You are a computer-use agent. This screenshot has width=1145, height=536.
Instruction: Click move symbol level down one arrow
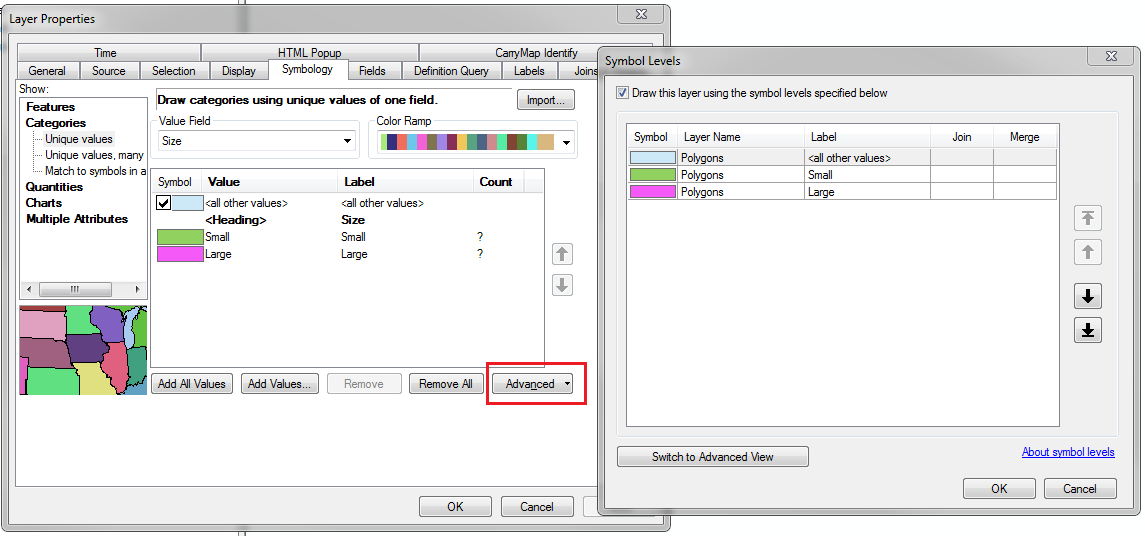1088,296
